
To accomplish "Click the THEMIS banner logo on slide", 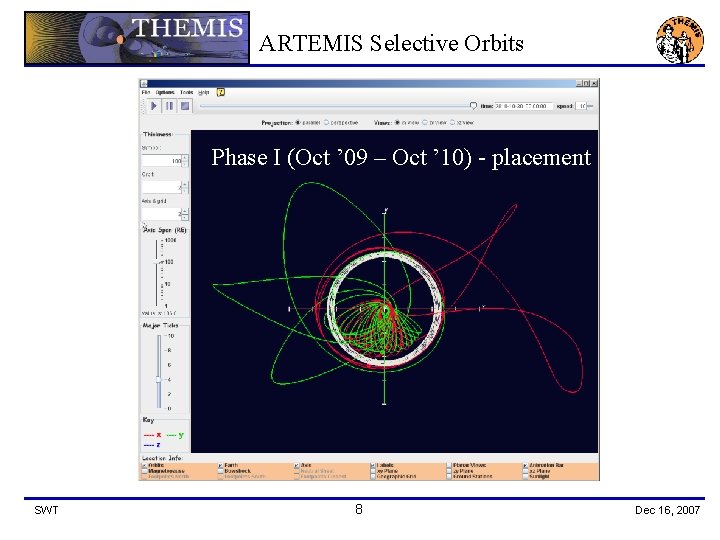I will tap(137, 38).
